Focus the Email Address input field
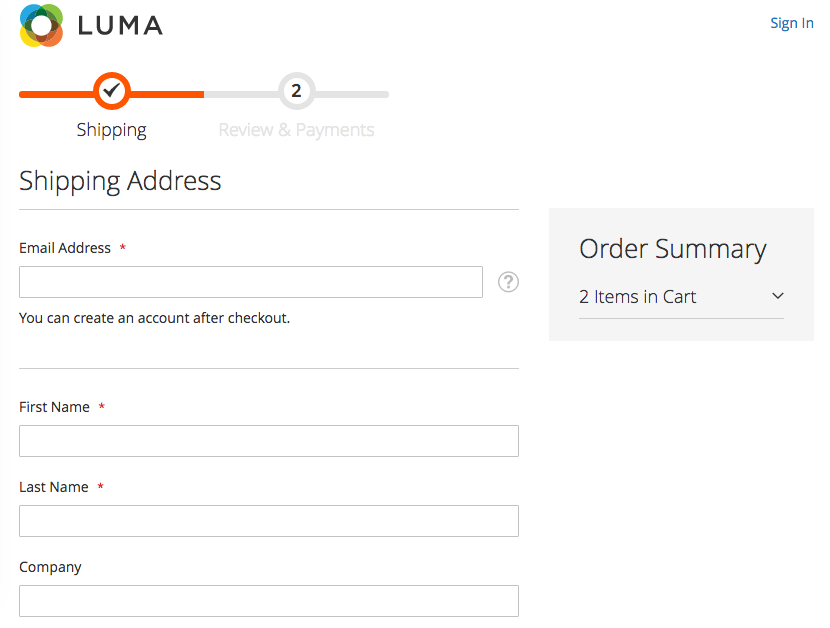Image resolution: width=830 pixels, height=628 pixels. 251,282
